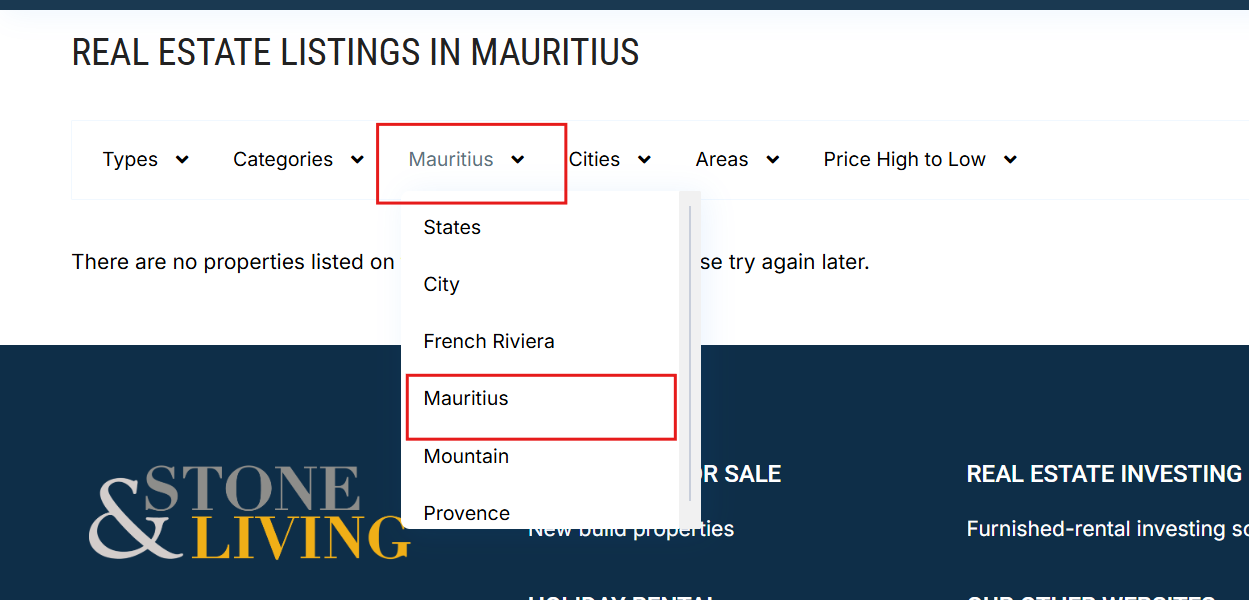The height and width of the screenshot is (600, 1249).
Task: Select Provence in the dropdown list
Action: click(466, 513)
